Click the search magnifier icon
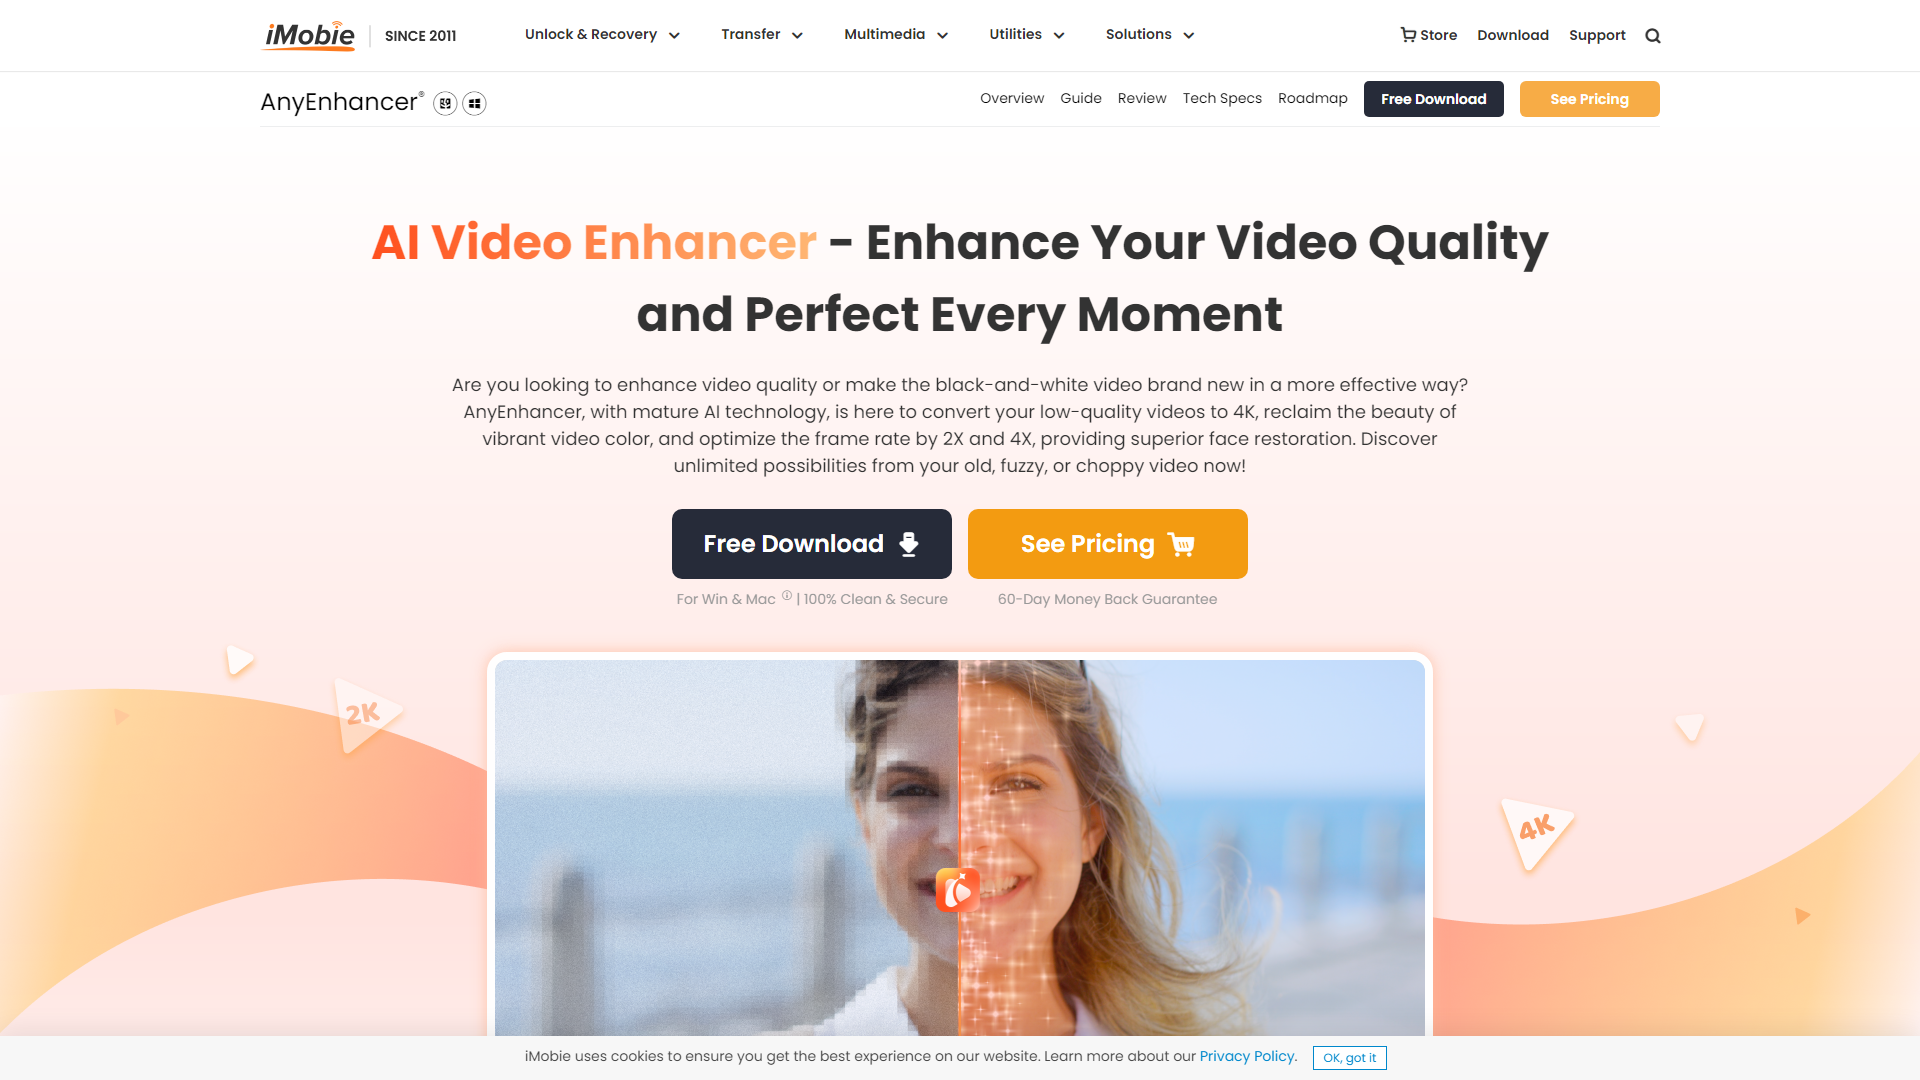 click(1652, 36)
